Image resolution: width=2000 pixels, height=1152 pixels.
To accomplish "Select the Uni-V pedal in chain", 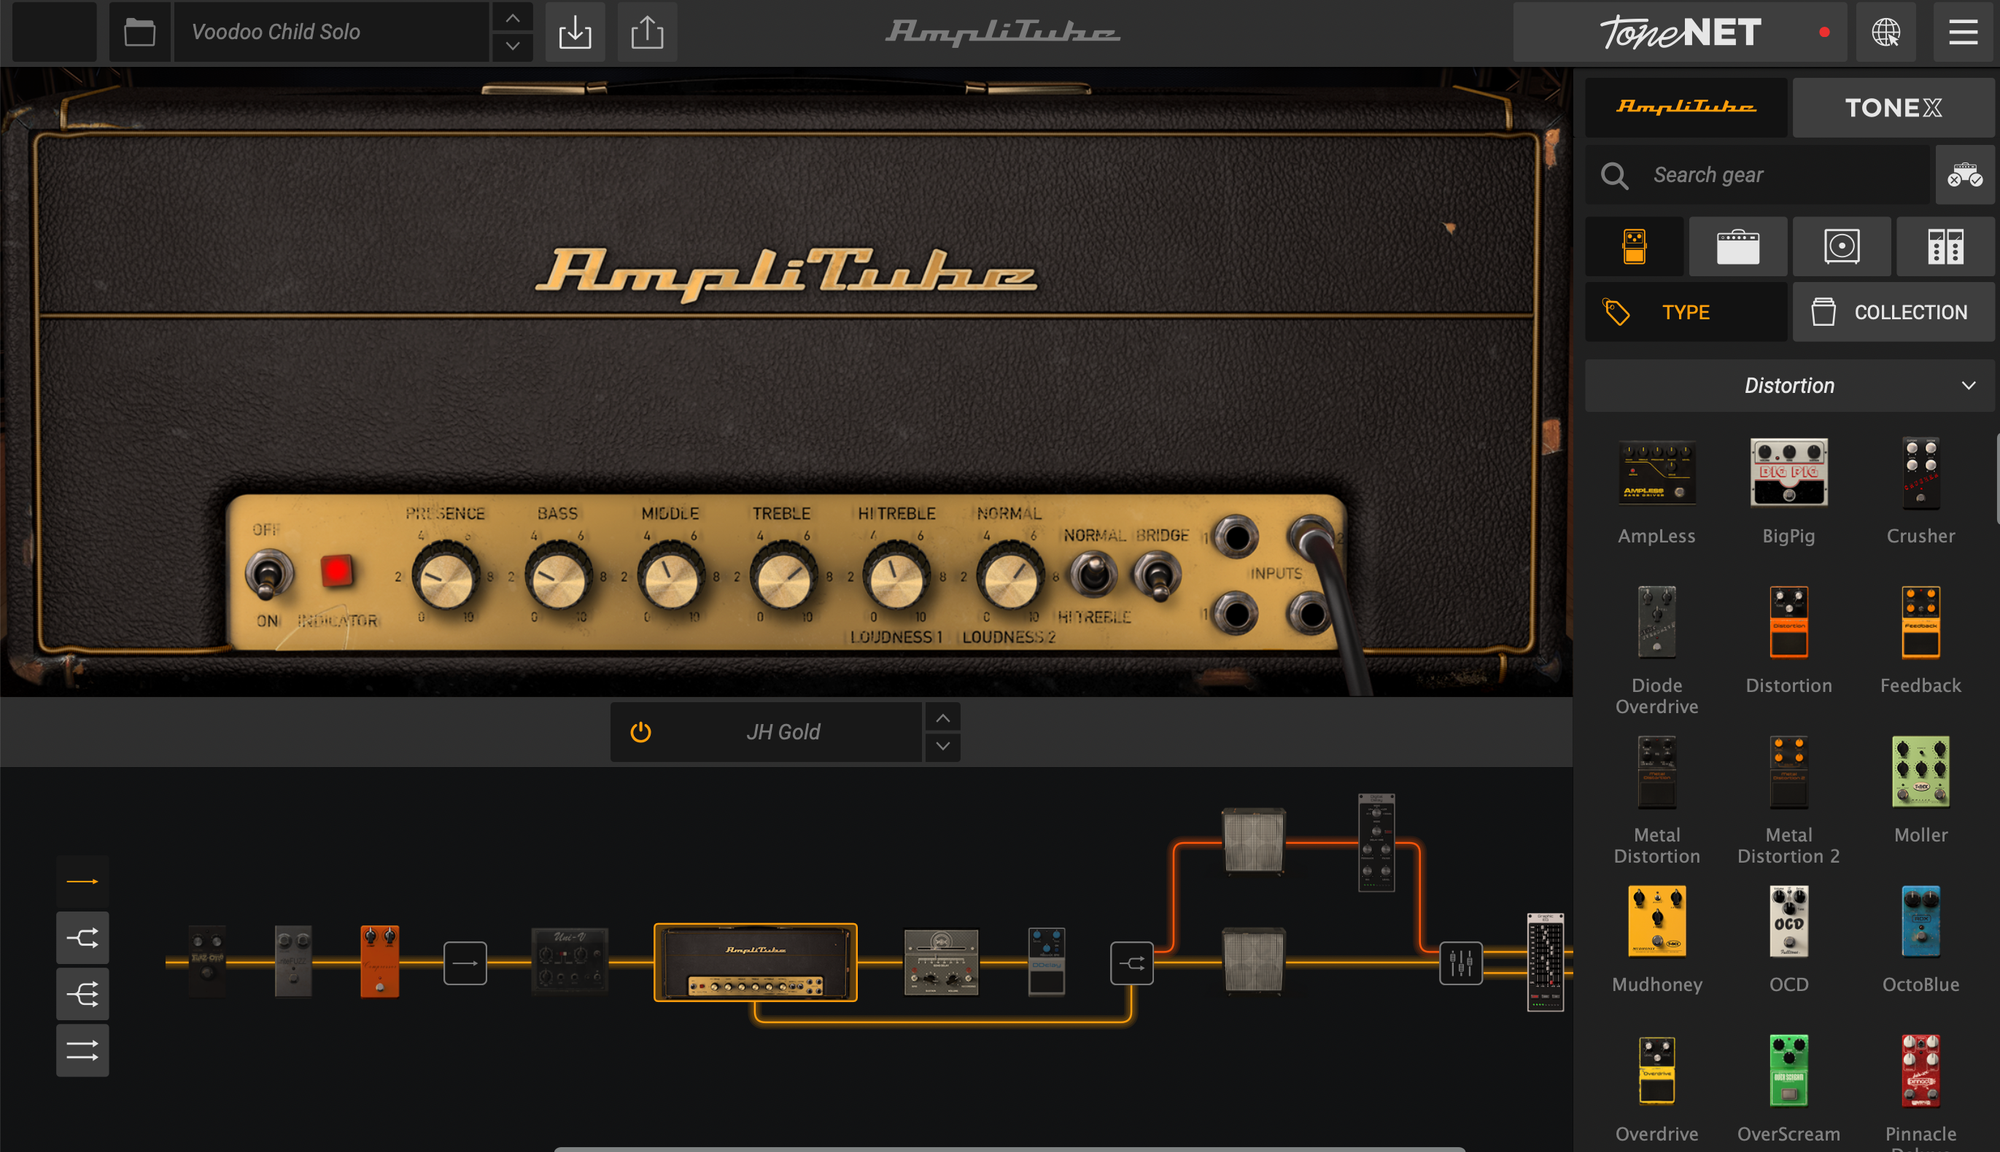I will (x=570, y=961).
